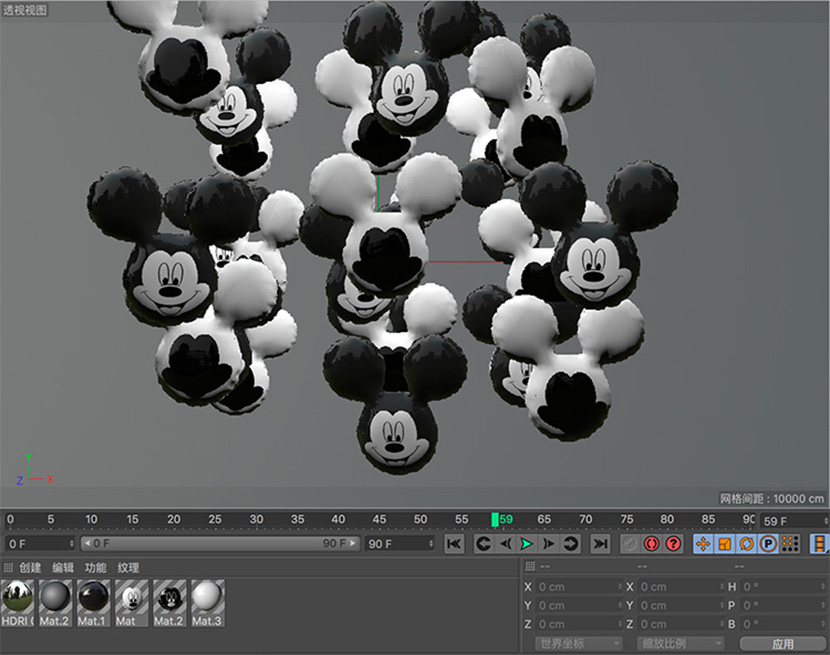Click the left arrow of preview range slider
The image size is (830, 655).
tap(87, 543)
